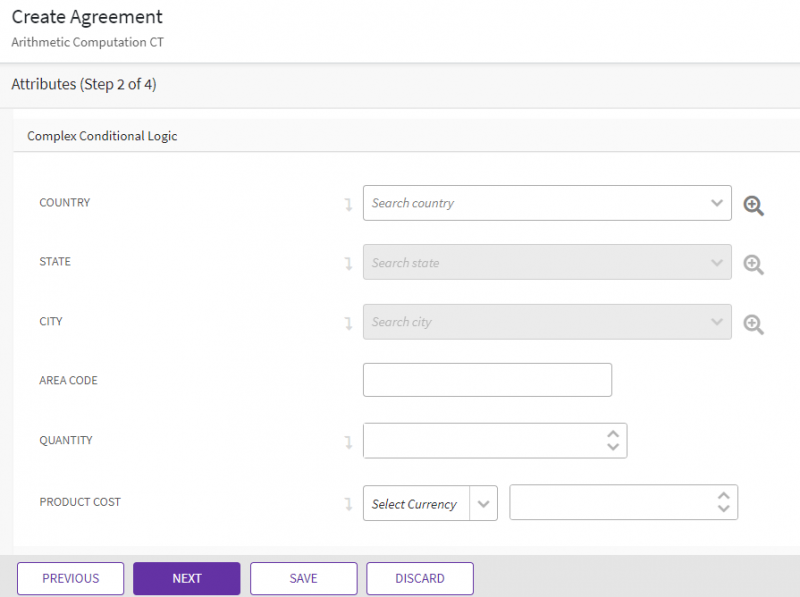The height and width of the screenshot is (597, 800).
Task: Discard the agreement with DISCARD
Action: (419, 578)
